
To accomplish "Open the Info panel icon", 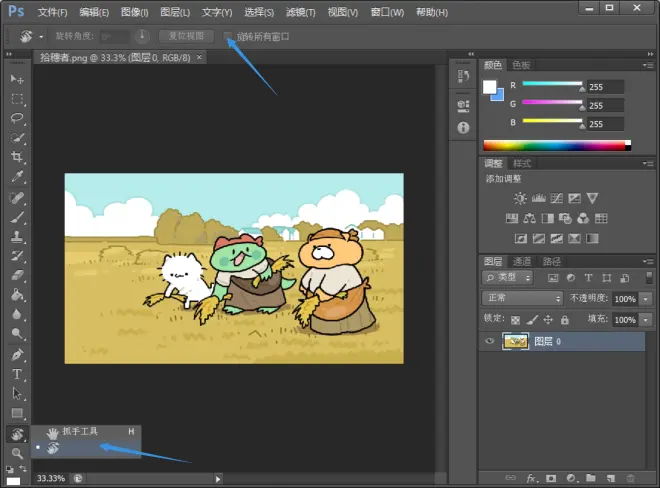I will pyautogui.click(x=463, y=128).
